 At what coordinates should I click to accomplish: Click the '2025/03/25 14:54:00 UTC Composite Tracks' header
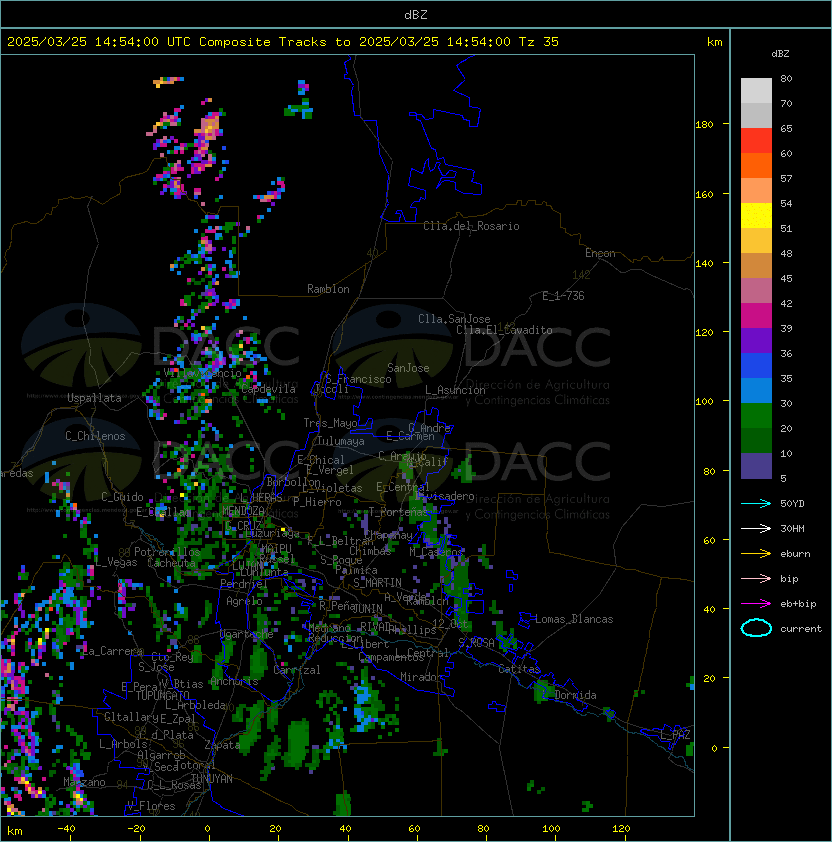(167, 42)
